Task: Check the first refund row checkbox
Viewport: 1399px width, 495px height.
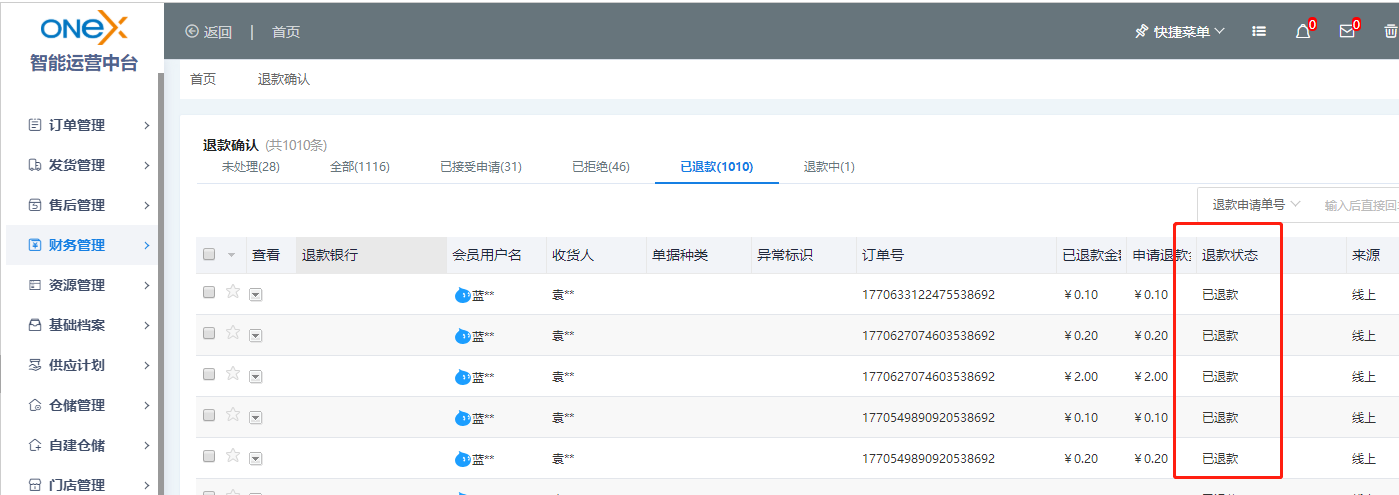Action: pyautogui.click(x=209, y=293)
